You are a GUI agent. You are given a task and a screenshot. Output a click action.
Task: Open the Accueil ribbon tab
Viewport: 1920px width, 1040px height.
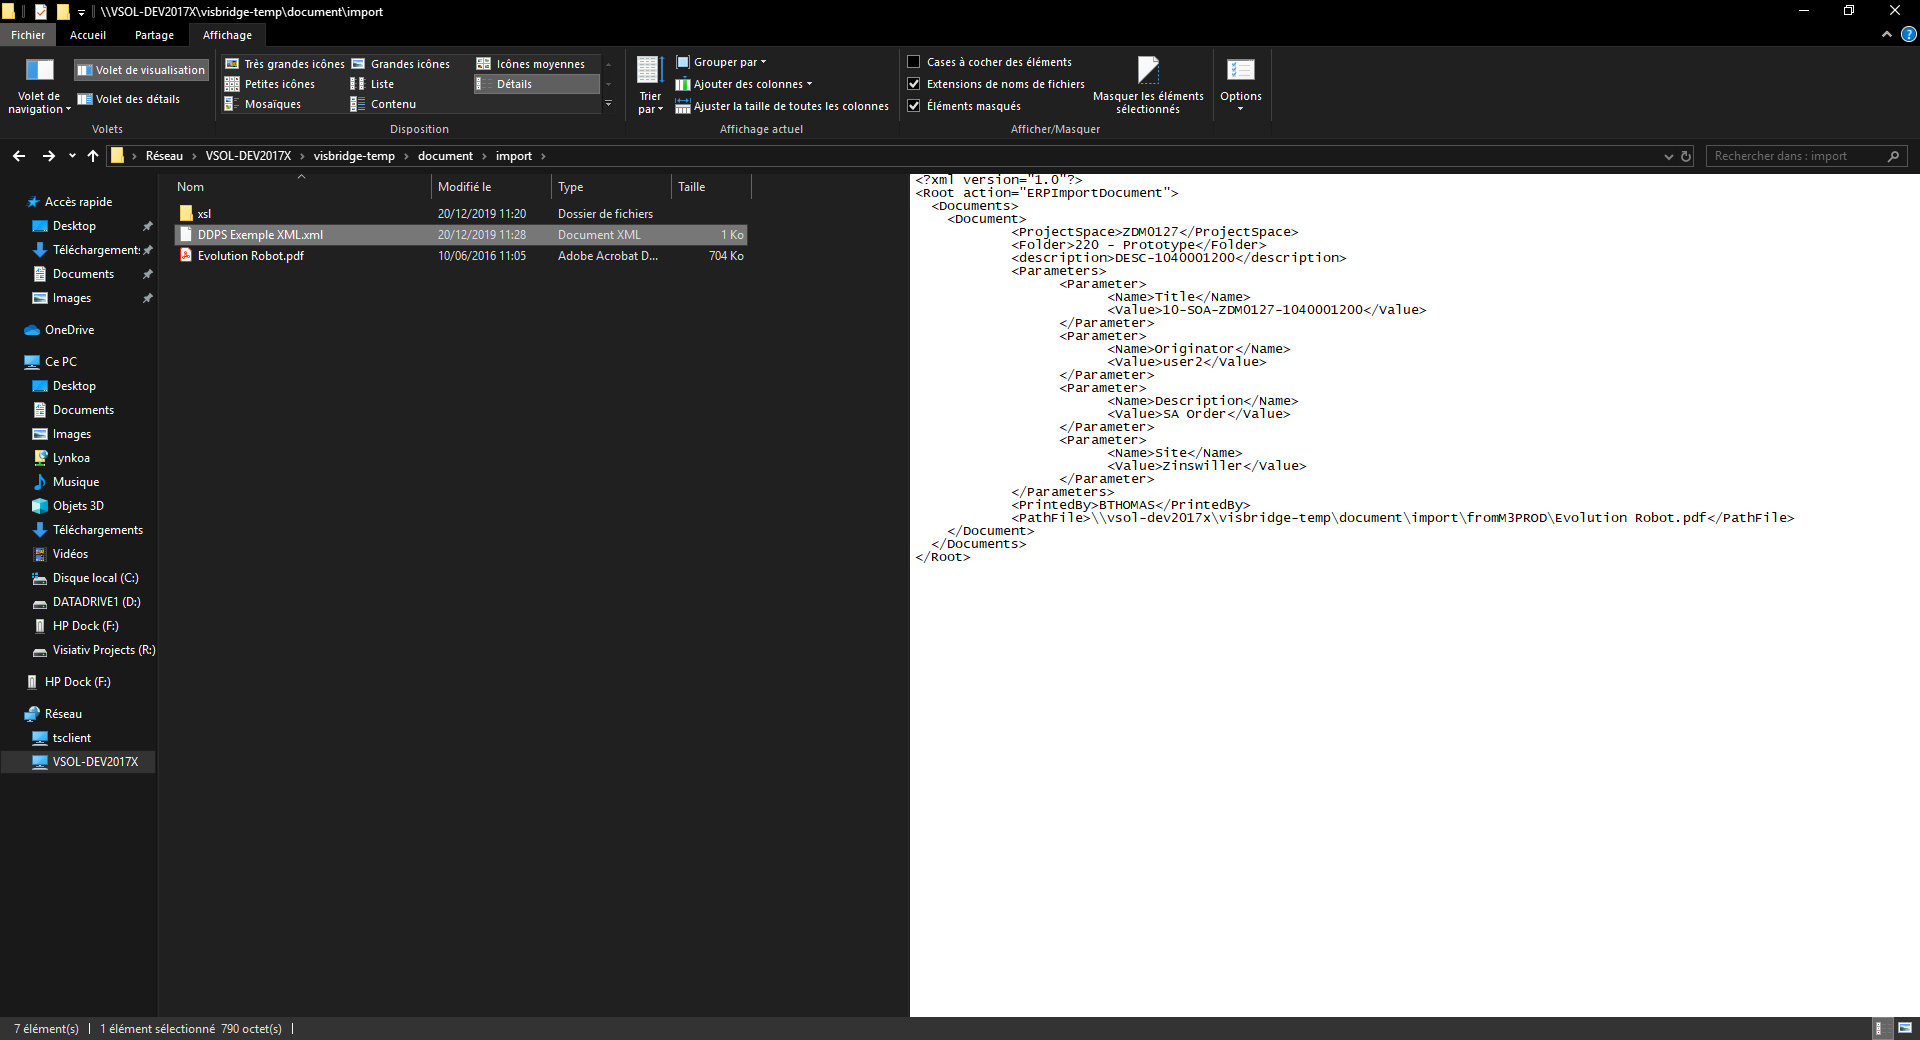coord(88,35)
